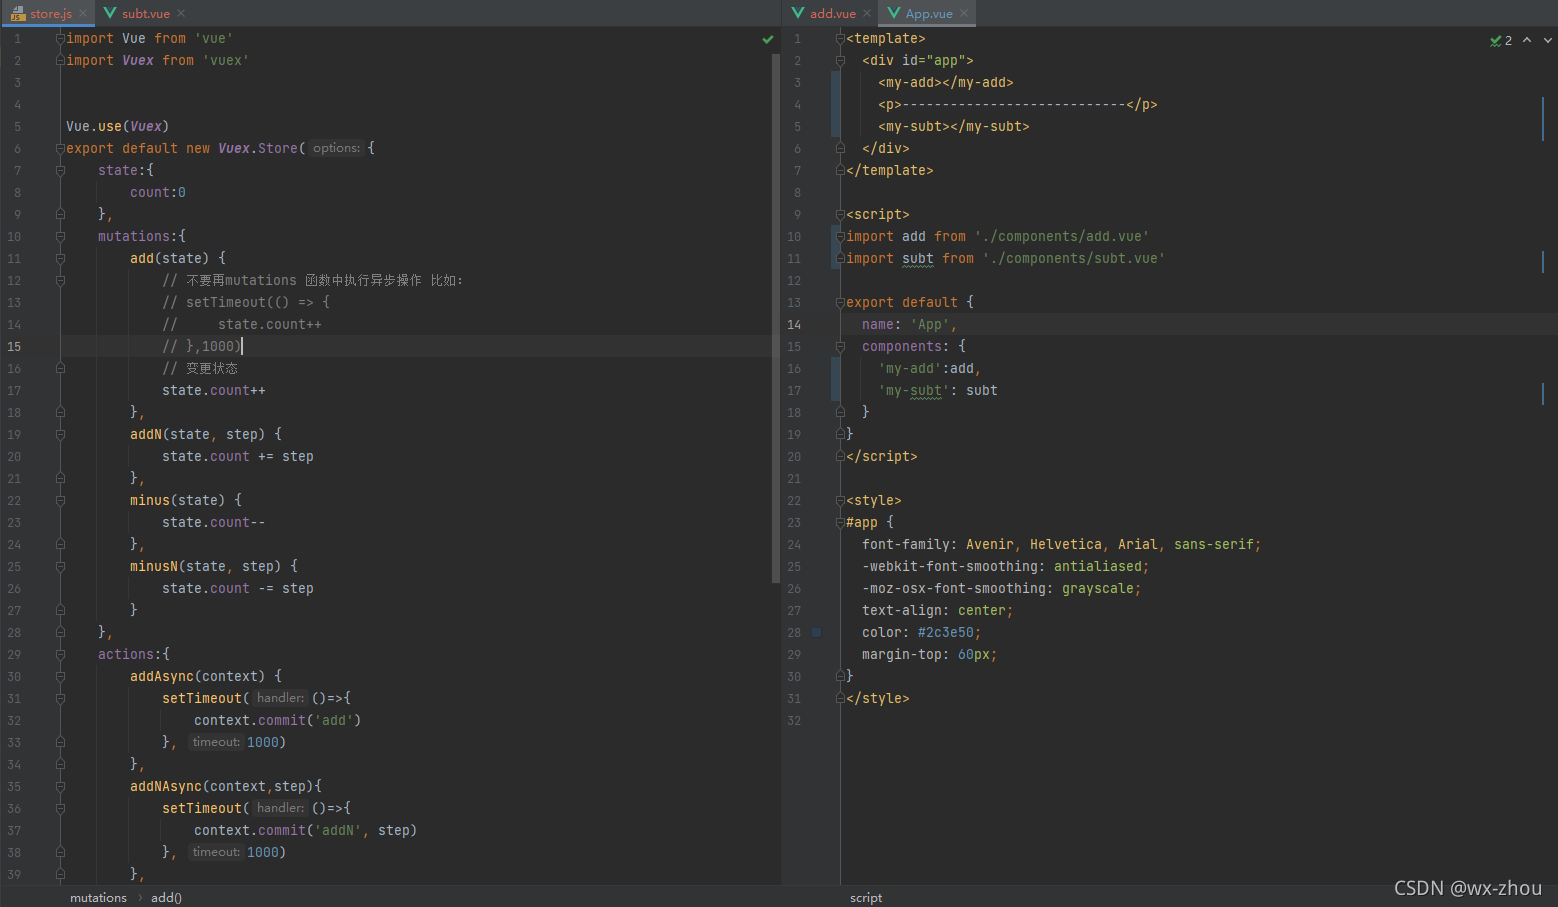Collapse the actions:{ block
This screenshot has width=1558, height=907.
click(x=60, y=654)
